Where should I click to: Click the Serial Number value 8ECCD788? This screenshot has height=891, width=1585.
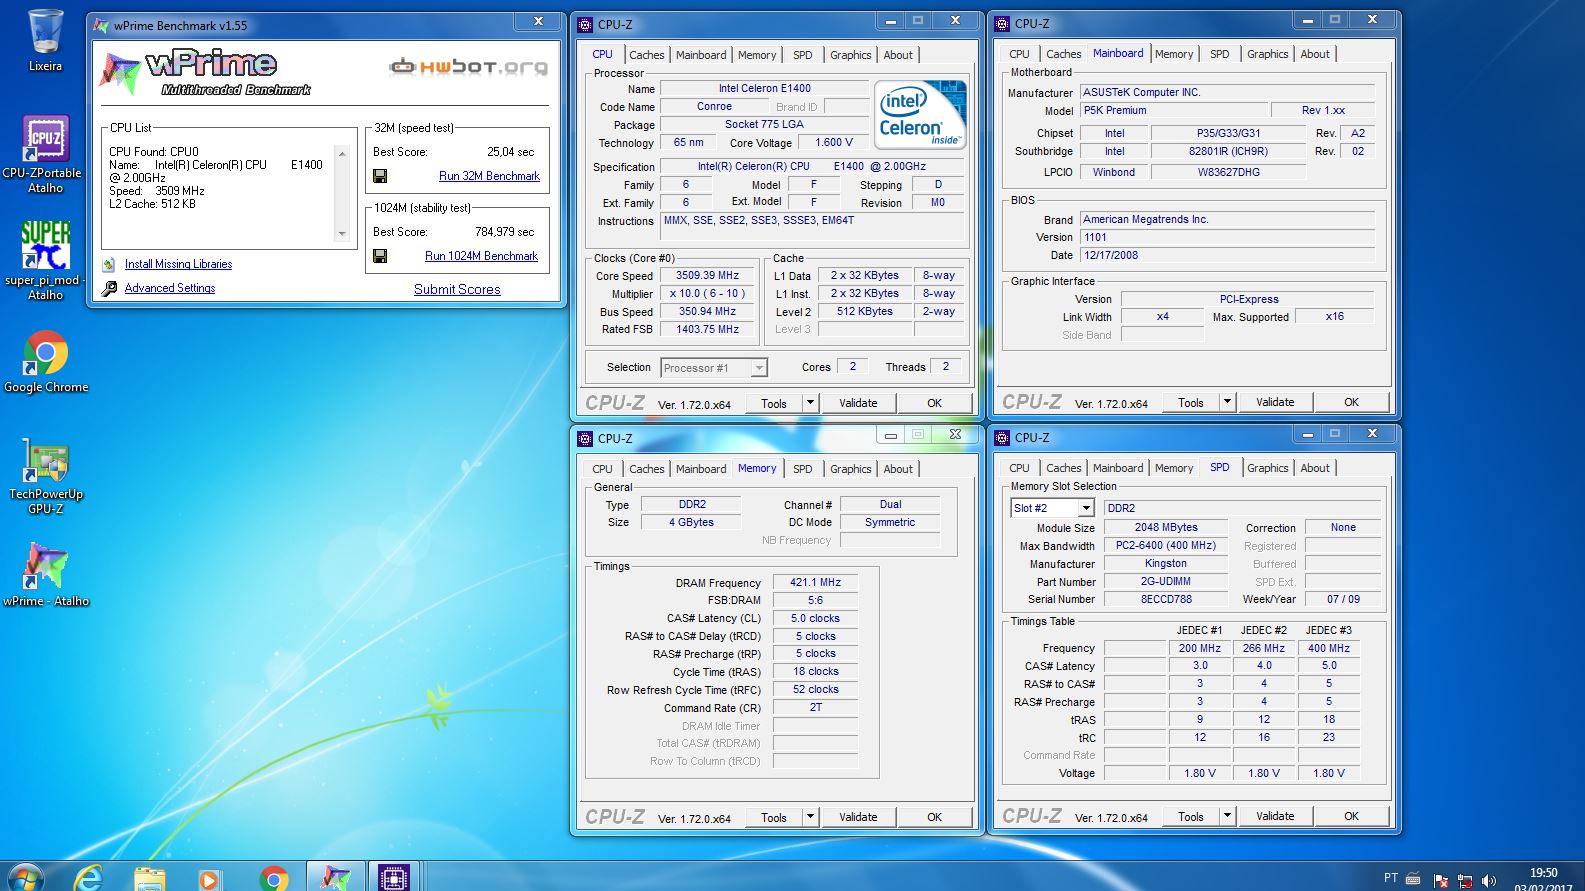pyautogui.click(x=1165, y=600)
